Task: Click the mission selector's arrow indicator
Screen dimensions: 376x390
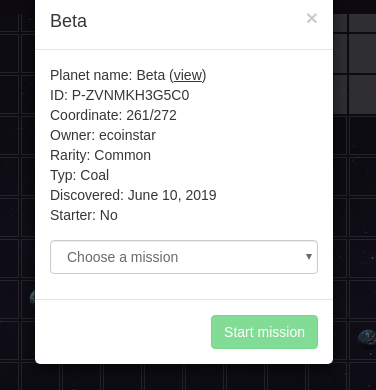Action: (x=309, y=257)
